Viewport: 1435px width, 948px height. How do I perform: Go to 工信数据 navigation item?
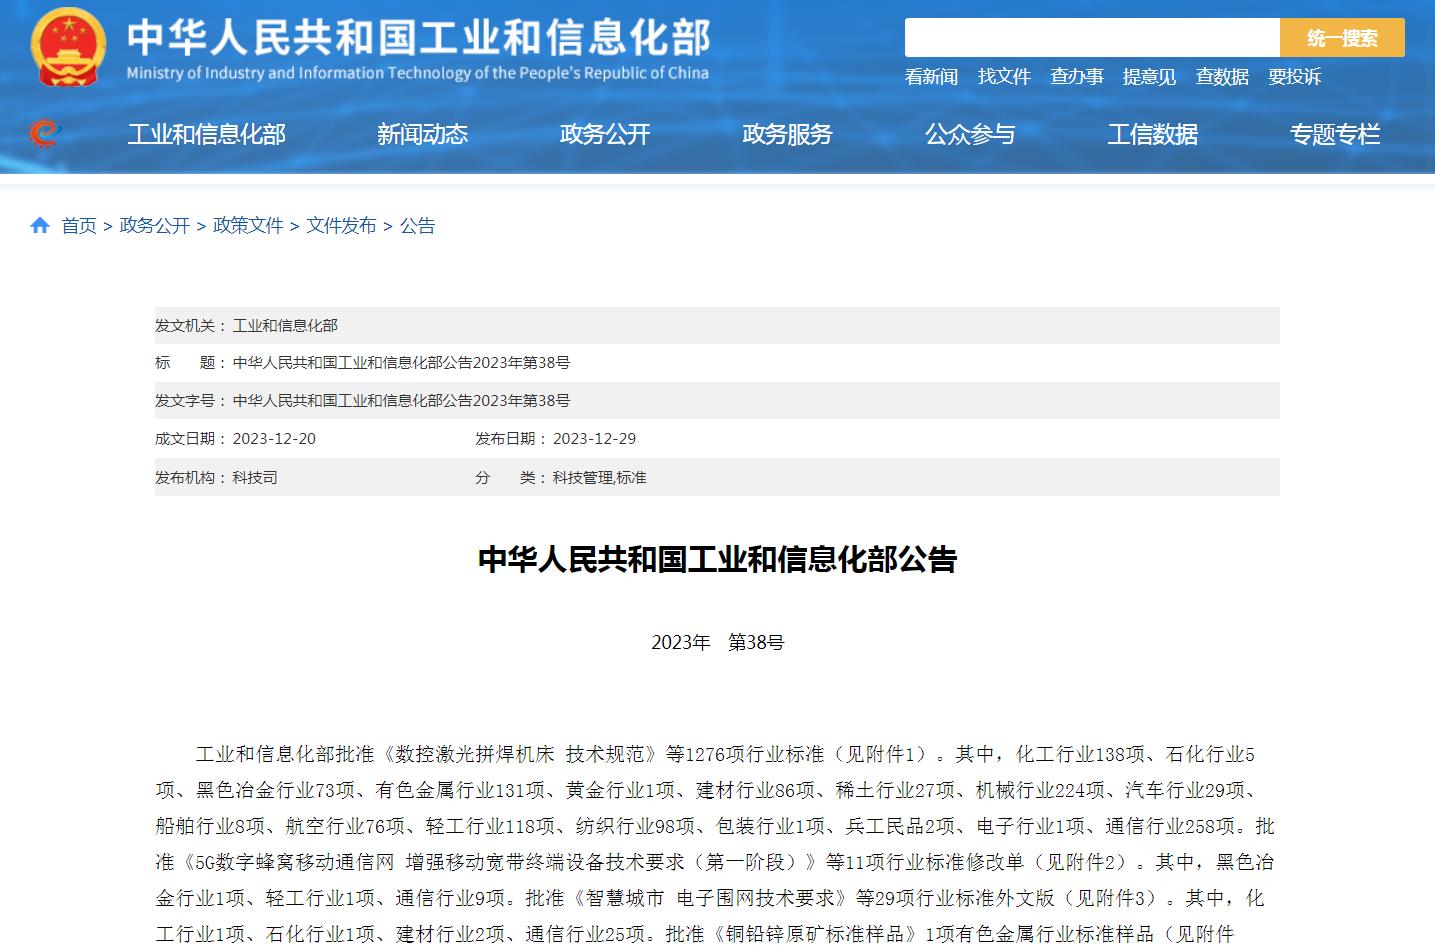1152,134
